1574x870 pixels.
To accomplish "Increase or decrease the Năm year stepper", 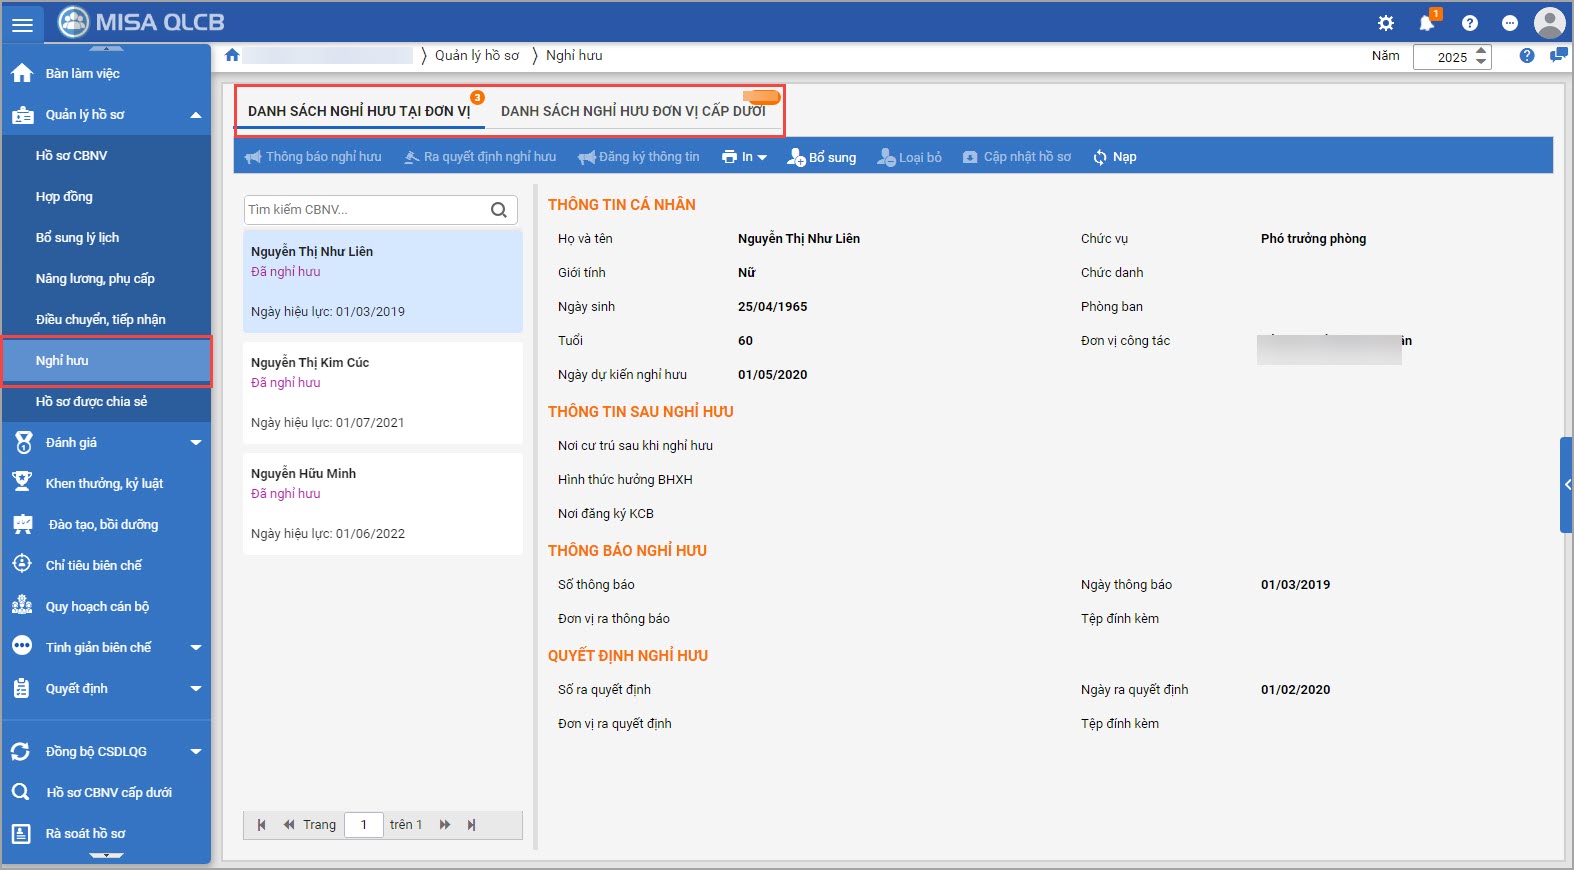I will point(1481,56).
